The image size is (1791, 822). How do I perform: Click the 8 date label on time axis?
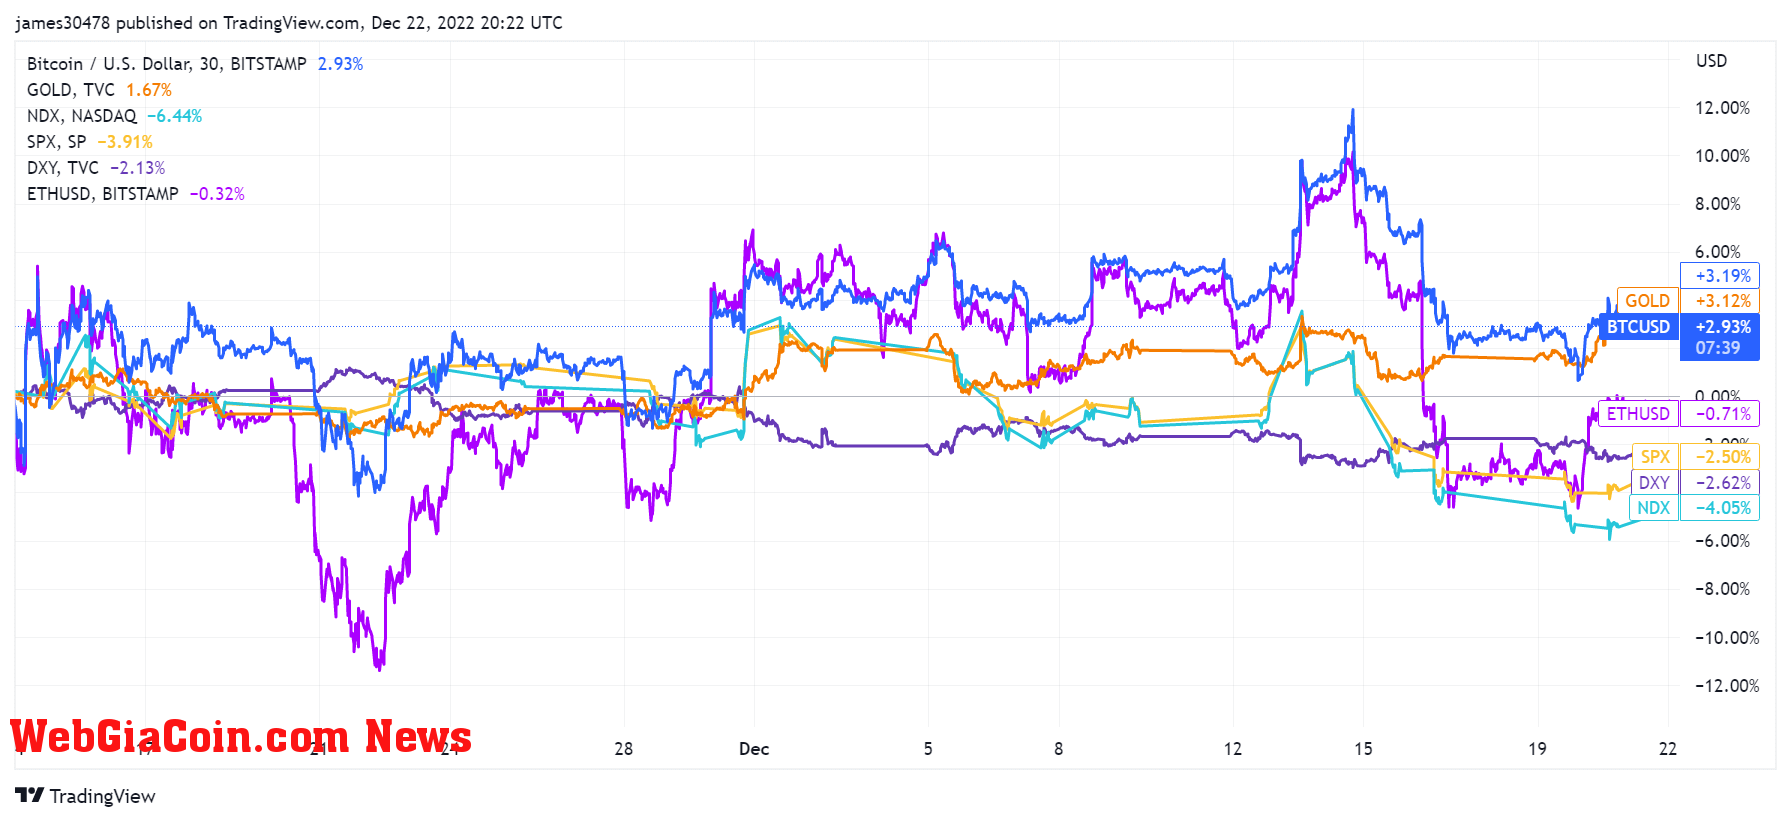pos(1059,749)
